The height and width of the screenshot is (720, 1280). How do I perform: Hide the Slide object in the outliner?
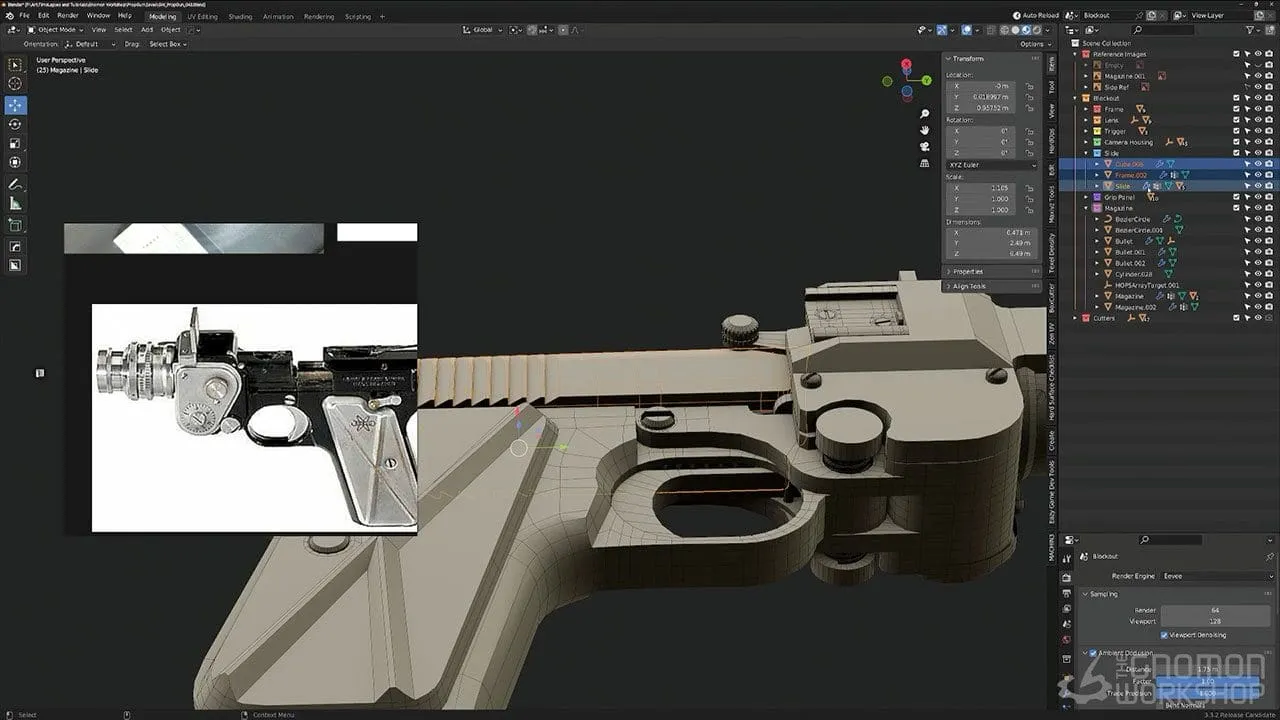tap(1257, 185)
